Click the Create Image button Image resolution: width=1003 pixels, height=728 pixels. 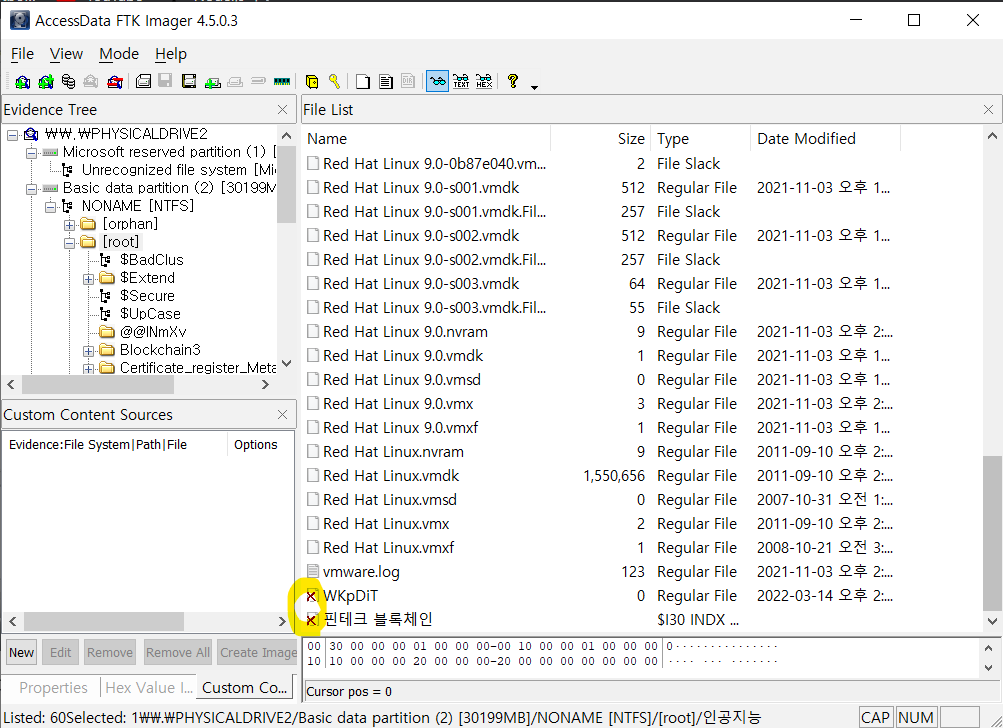coord(258,653)
